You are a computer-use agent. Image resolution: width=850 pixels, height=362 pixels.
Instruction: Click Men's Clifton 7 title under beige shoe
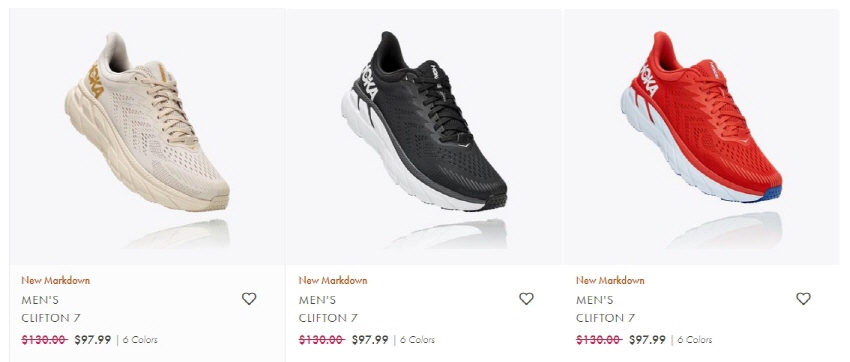tap(51, 309)
